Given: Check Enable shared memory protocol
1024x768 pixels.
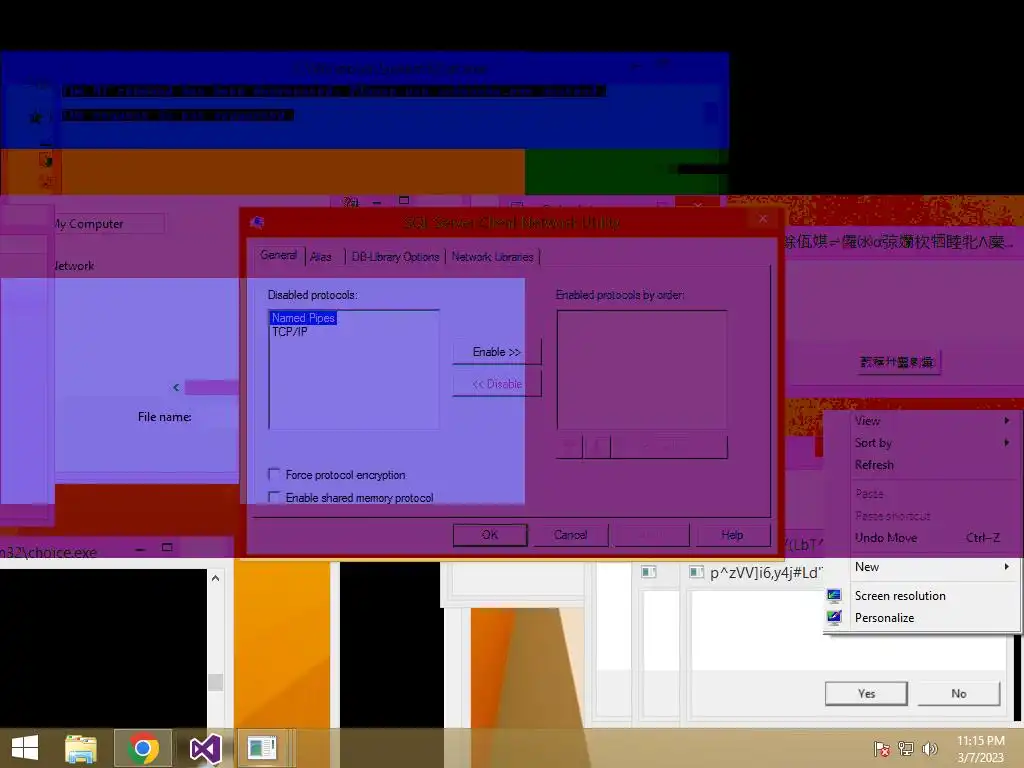Looking at the screenshot, I should [x=274, y=497].
